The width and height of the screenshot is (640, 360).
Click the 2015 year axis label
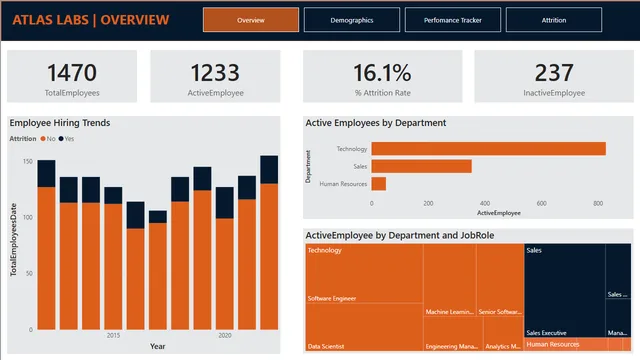click(113, 335)
